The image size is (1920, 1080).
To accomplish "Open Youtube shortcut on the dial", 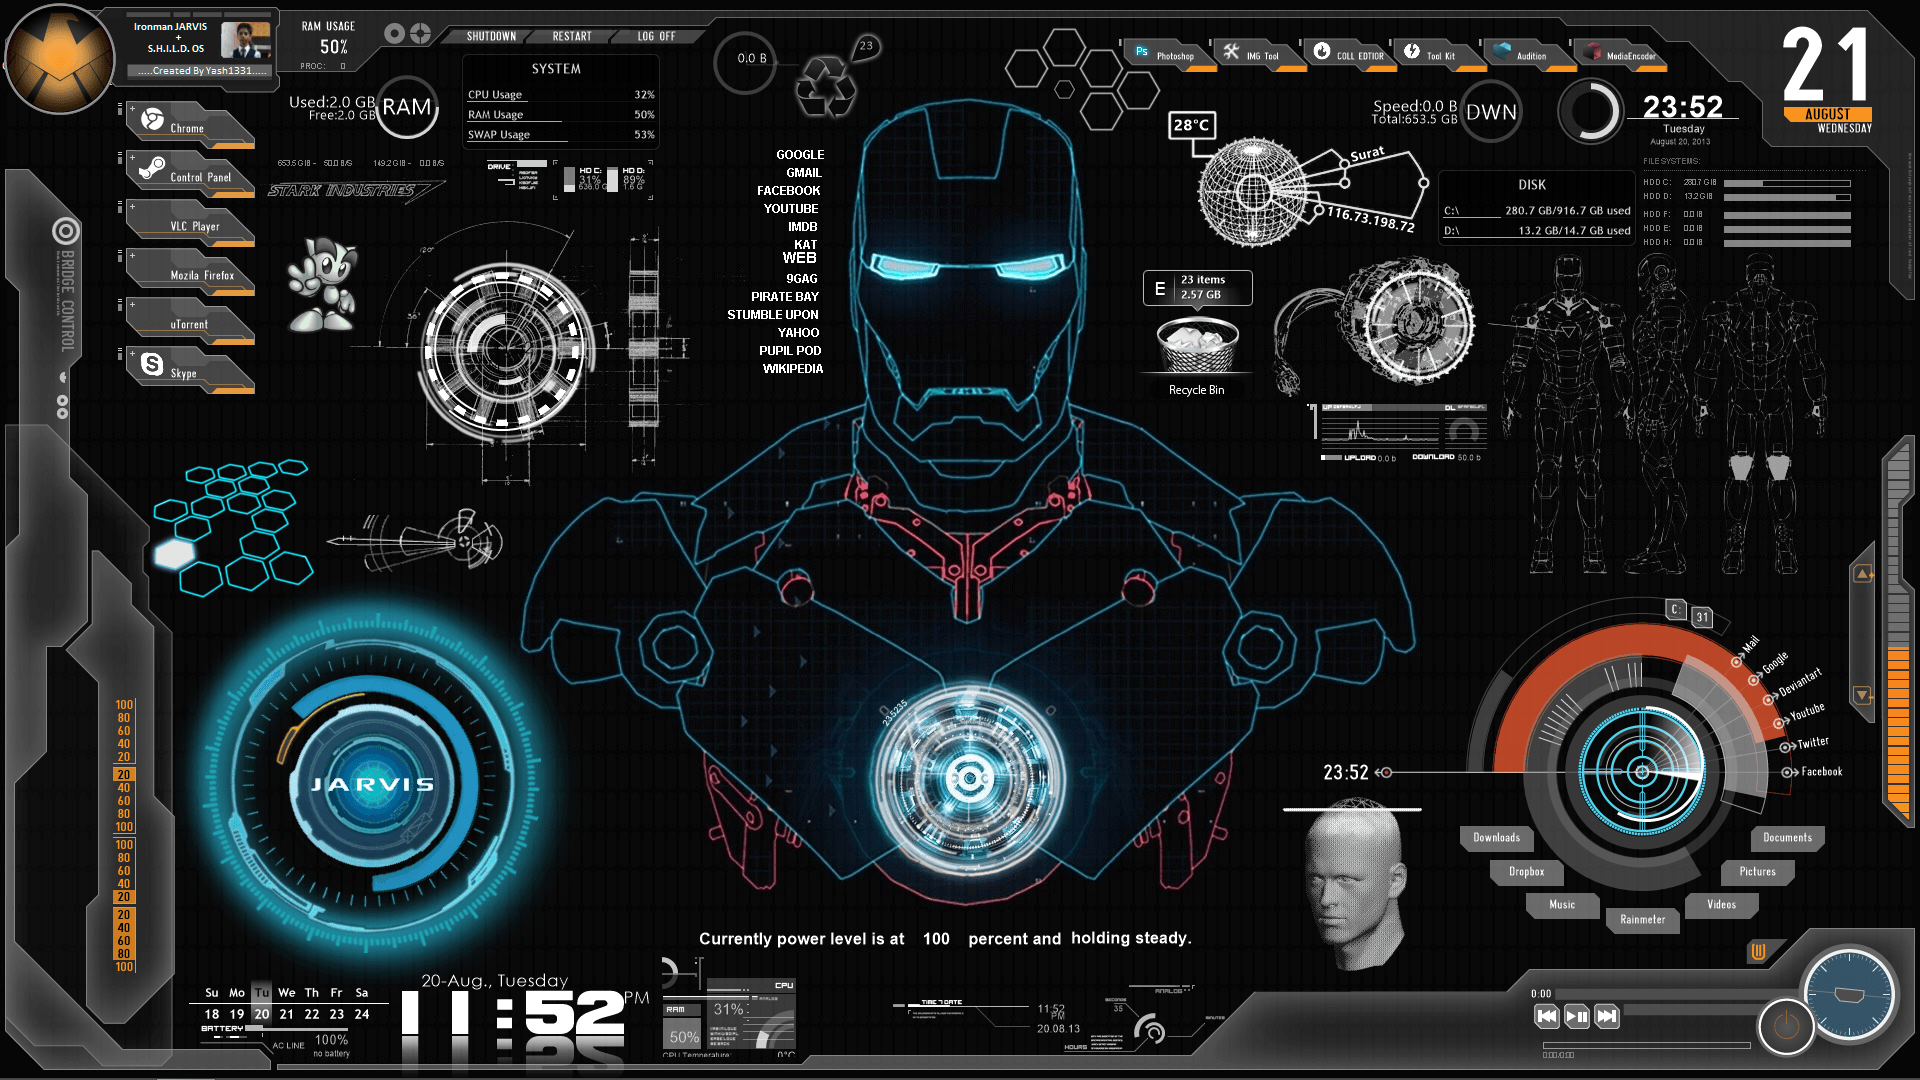I will click(1800, 715).
